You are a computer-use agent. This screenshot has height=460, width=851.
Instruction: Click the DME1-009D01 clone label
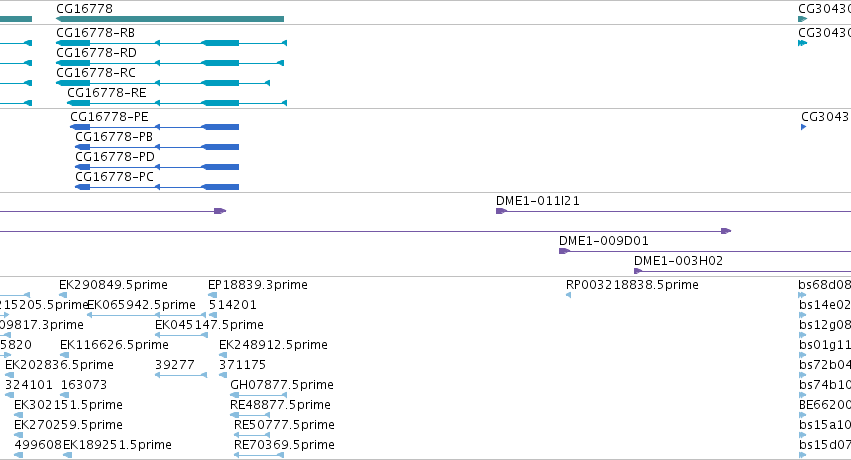pyautogui.click(x=604, y=241)
